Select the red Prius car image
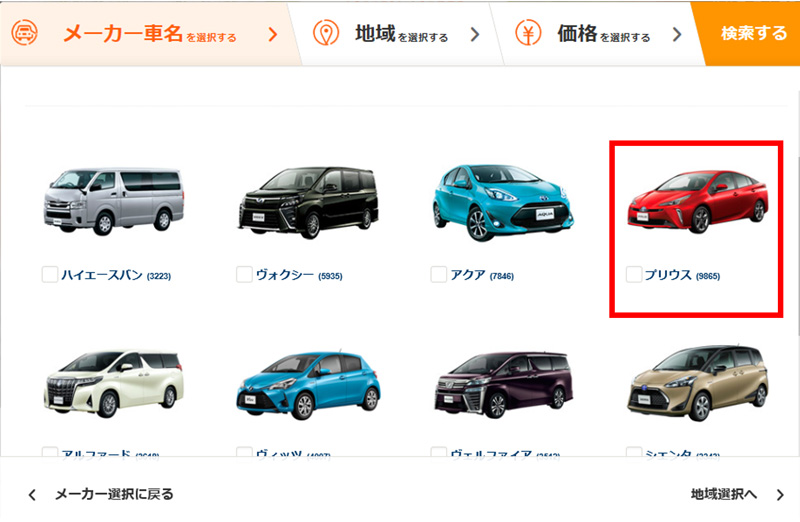Viewport: 800px width, 522px height. coord(697,202)
